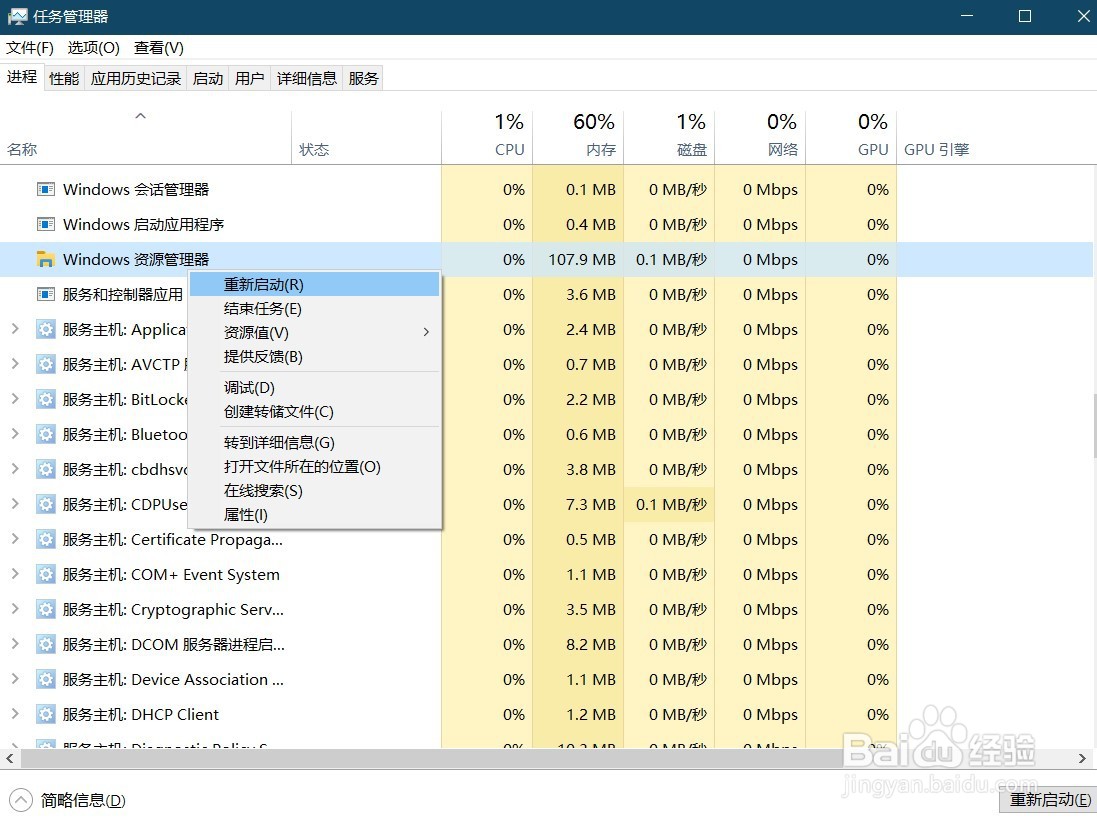This screenshot has height=822, width=1097.
Task: Click the 服务和控制器应用 process icon
Action: pyautogui.click(x=45, y=294)
